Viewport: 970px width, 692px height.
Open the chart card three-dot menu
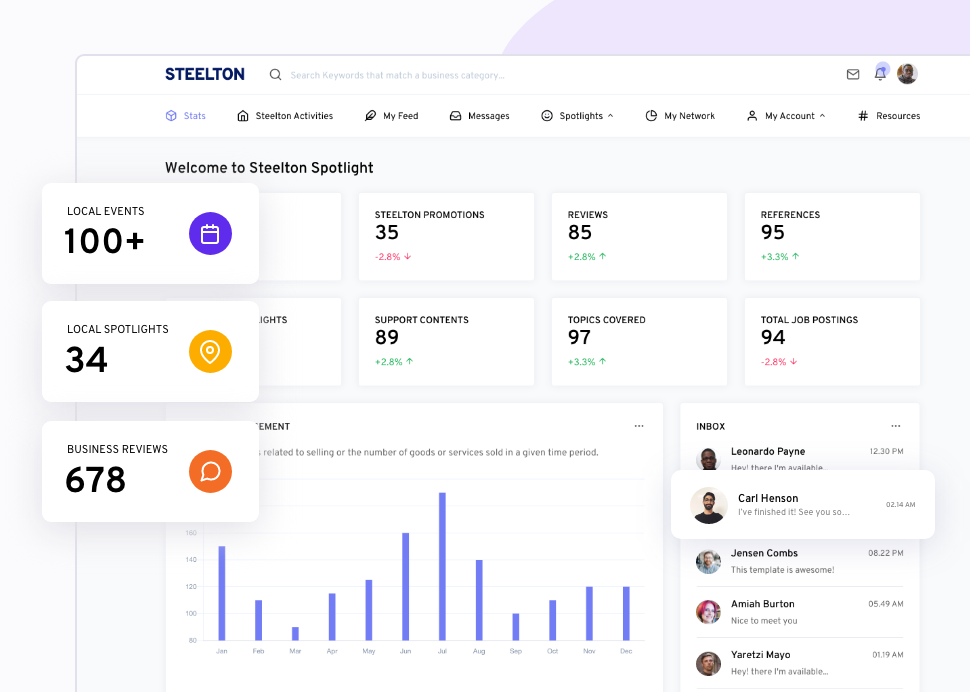(x=639, y=426)
